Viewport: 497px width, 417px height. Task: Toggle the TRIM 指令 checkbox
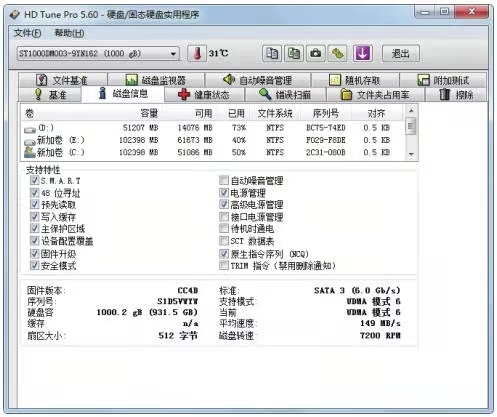point(224,265)
